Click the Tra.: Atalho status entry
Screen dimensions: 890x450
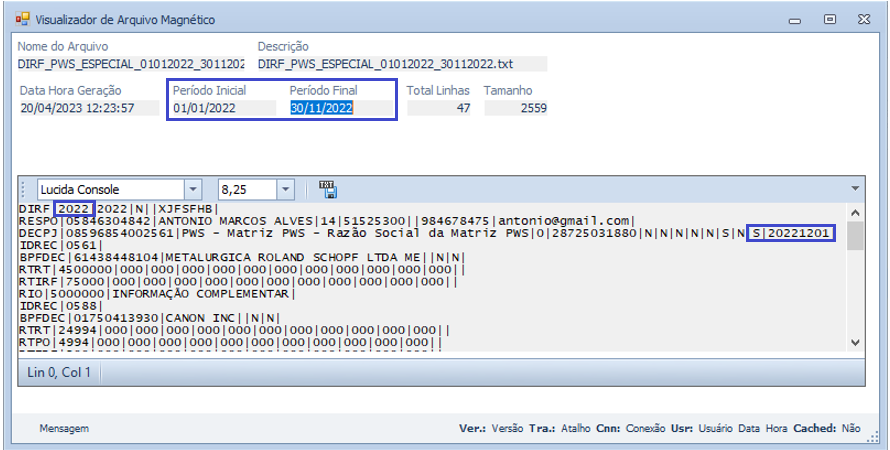(560, 428)
